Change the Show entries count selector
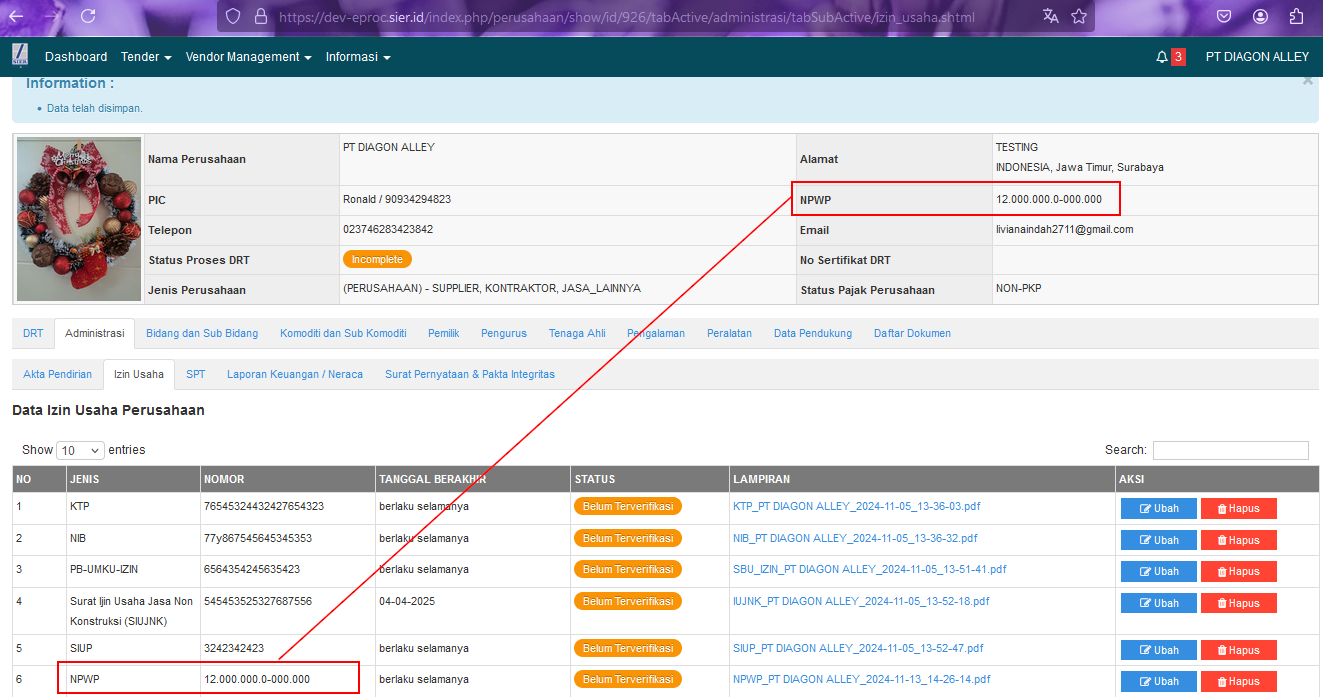The image size is (1323, 697). point(80,451)
